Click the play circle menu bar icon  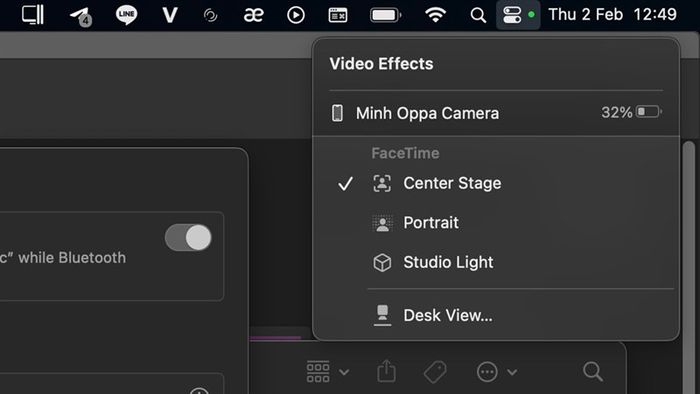point(296,15)
